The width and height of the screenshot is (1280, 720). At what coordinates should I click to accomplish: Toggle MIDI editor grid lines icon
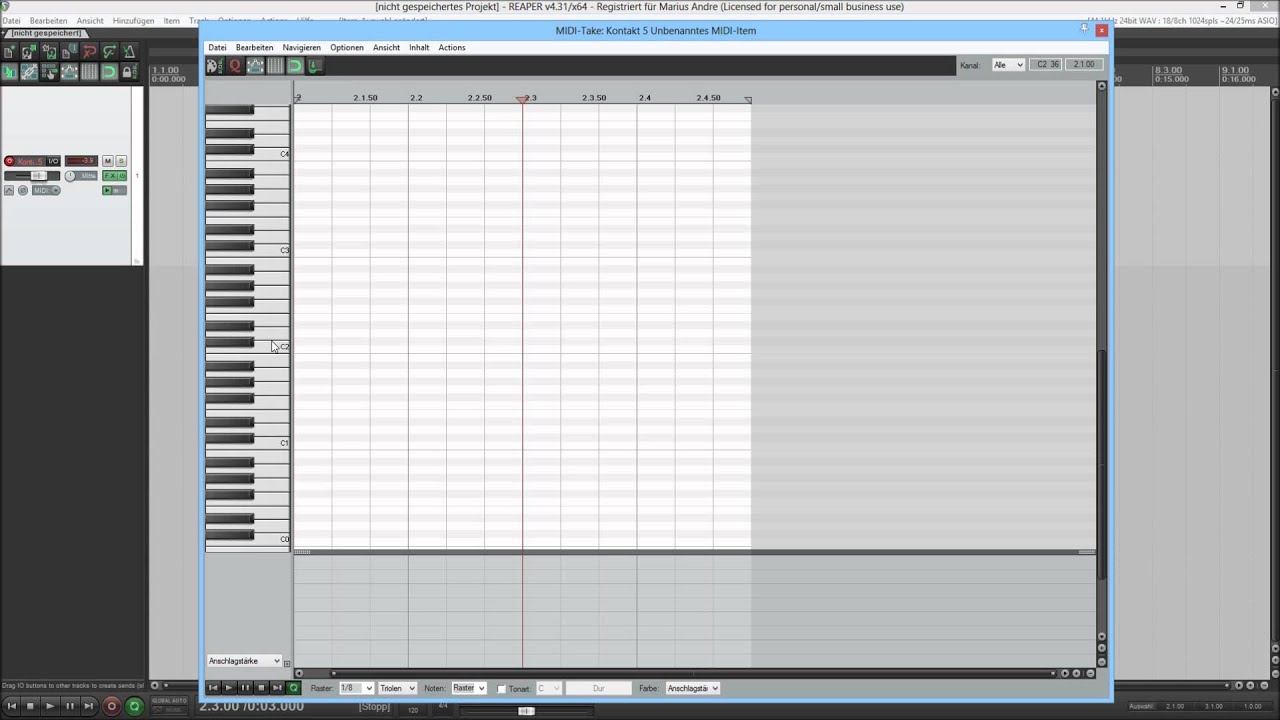coord(275,66)
